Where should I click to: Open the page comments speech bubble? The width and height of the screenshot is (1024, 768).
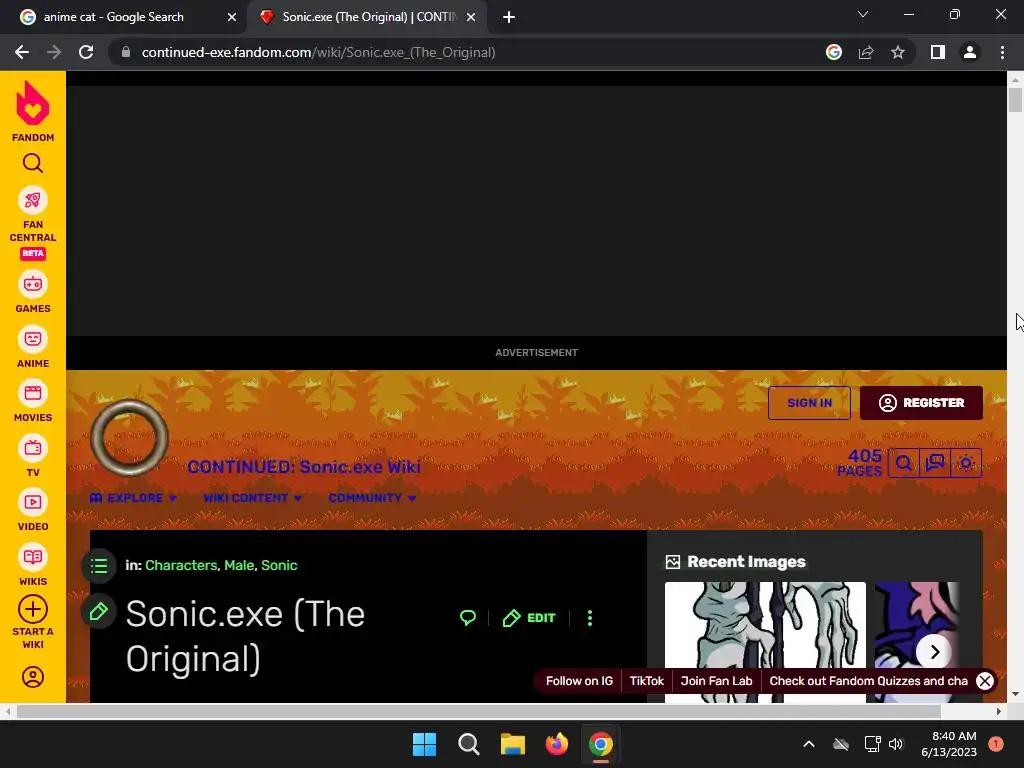[468, 618]
